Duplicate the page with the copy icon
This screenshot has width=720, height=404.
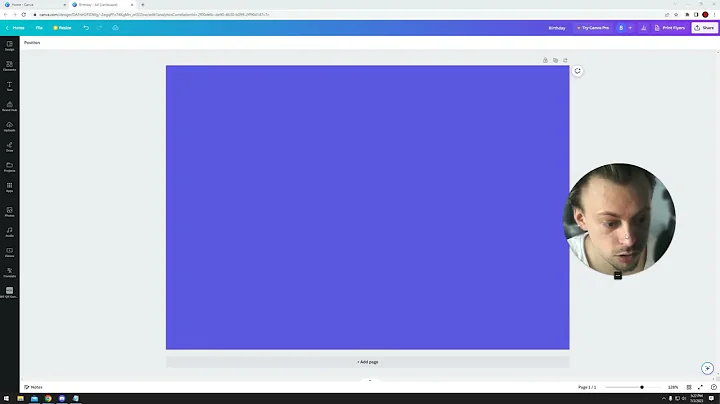(x=555, y=60)
